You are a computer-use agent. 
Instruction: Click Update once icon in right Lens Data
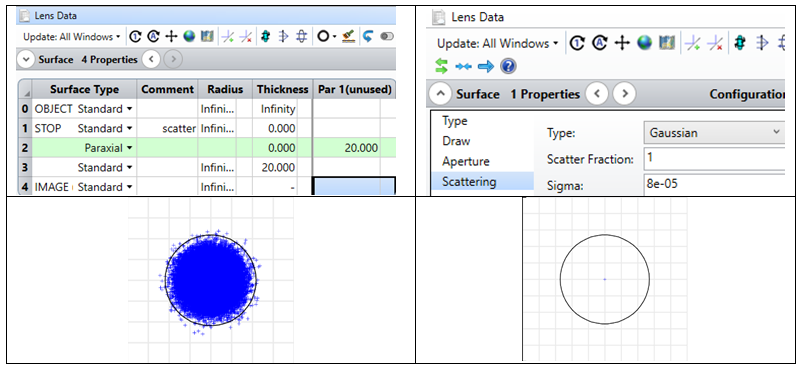577,44
